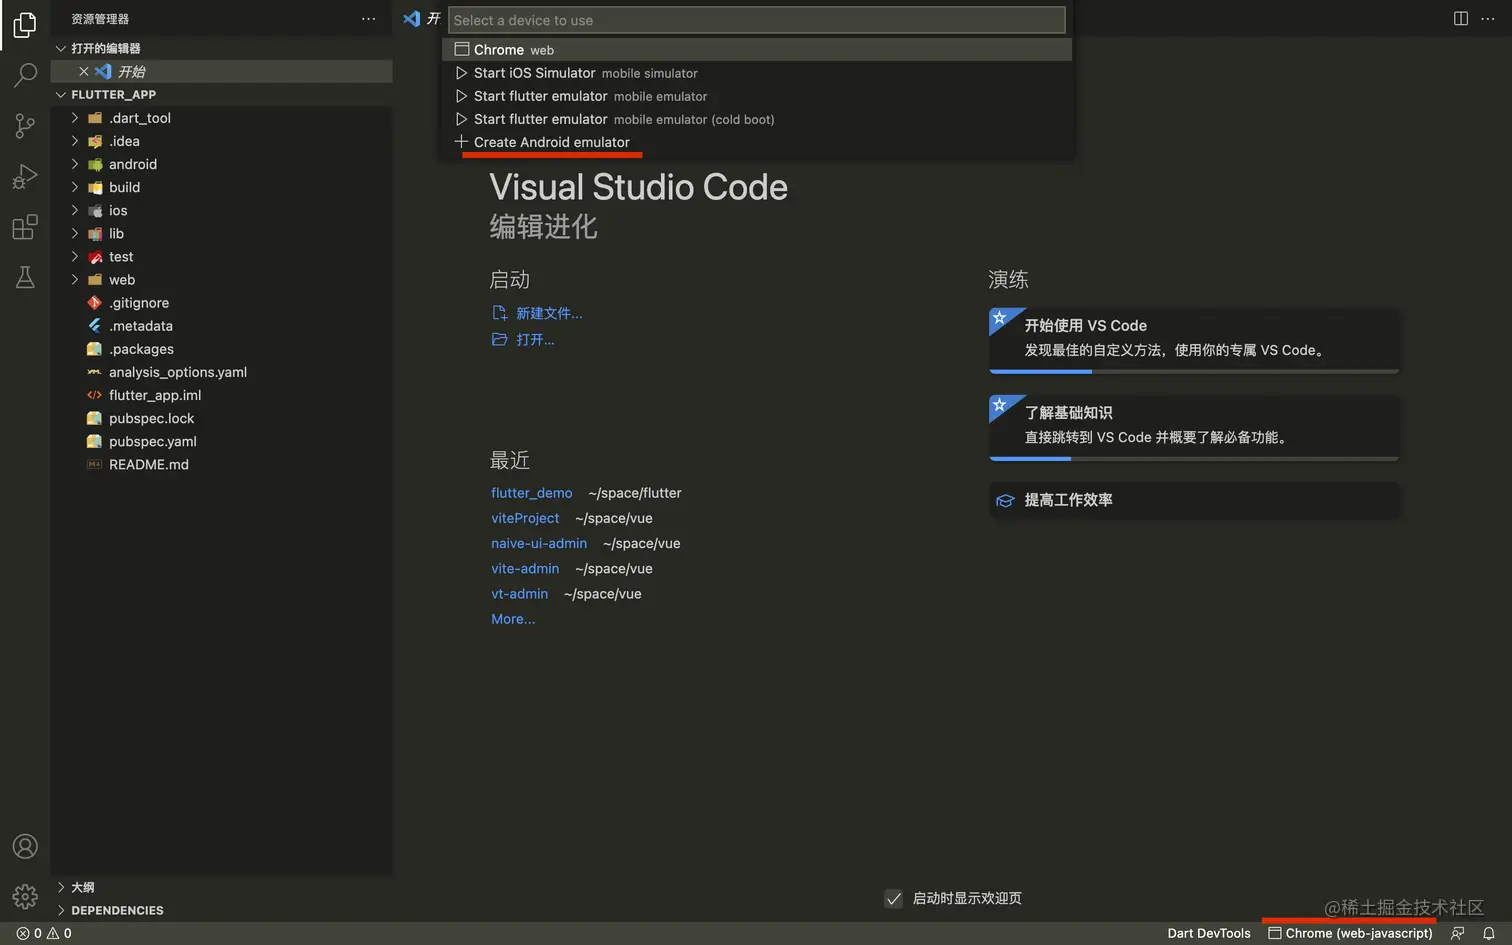Focus the Select a device input field
Screen dimensions: 1512x945
coord(757,20)
